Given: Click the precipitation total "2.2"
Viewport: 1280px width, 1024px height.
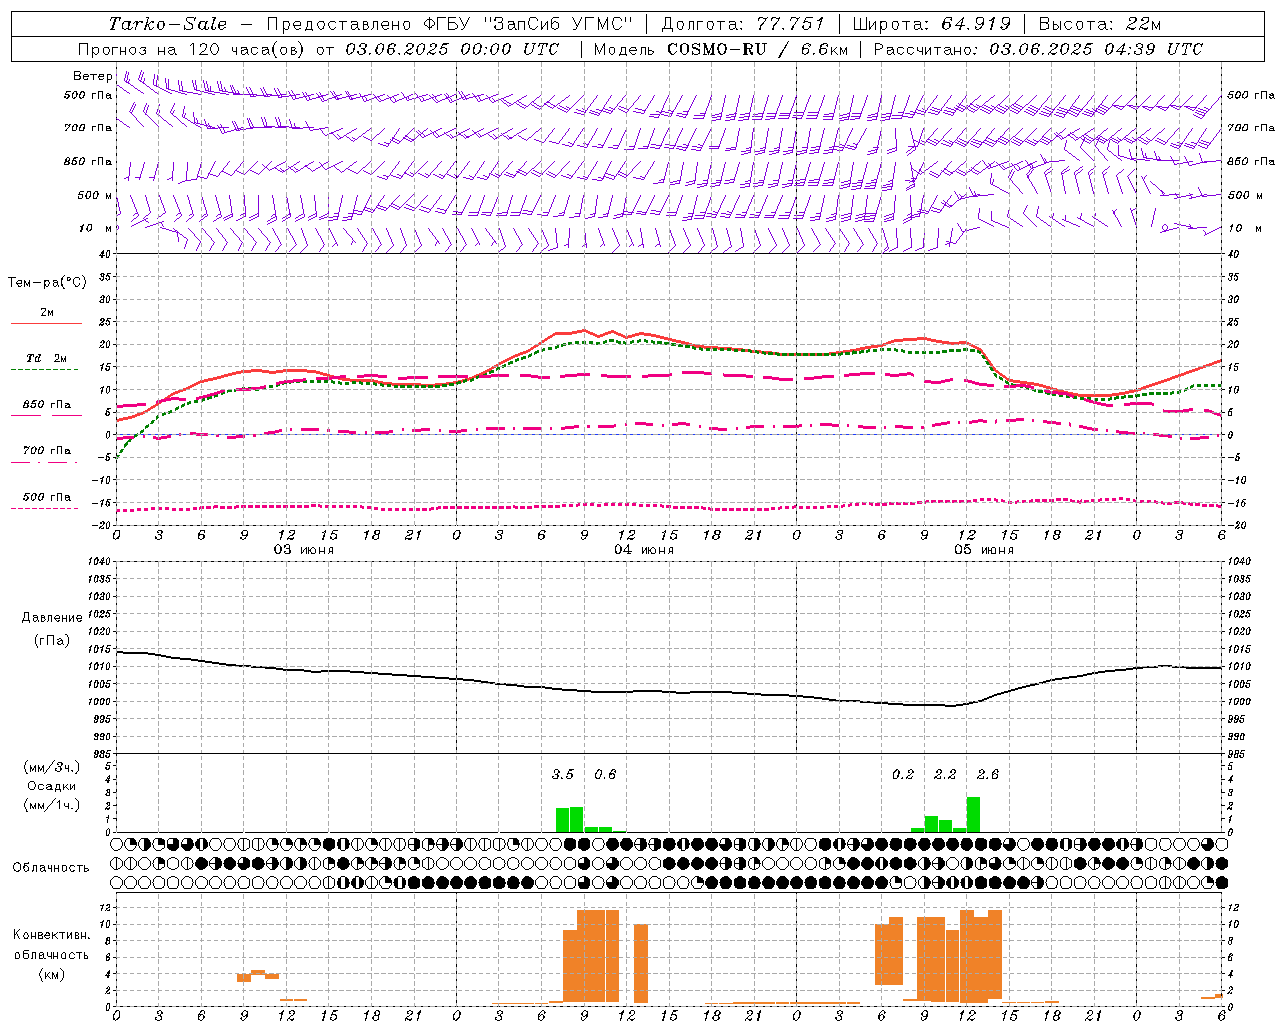Looking at the screenshot, I should pyautogui.click(x=945, y=775).
